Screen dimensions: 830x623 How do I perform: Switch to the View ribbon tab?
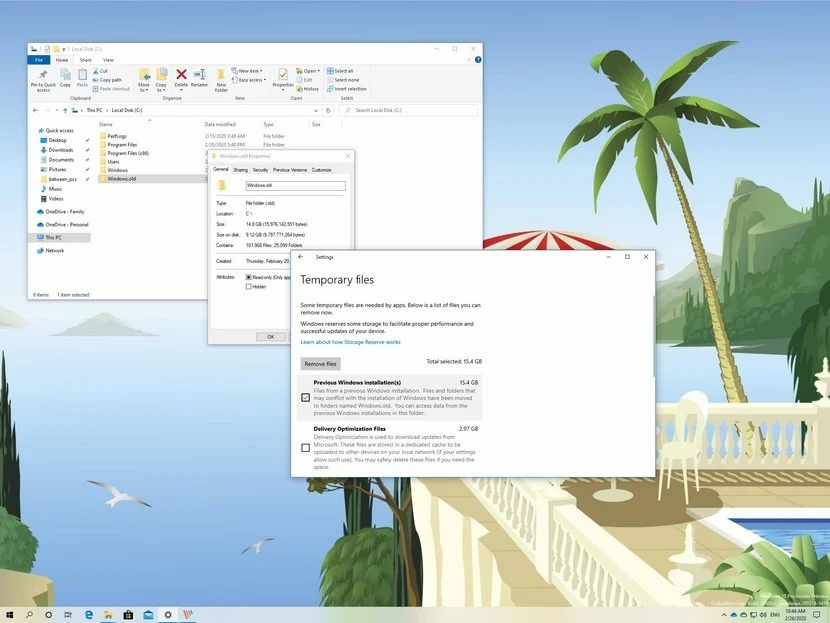point(108,60)
